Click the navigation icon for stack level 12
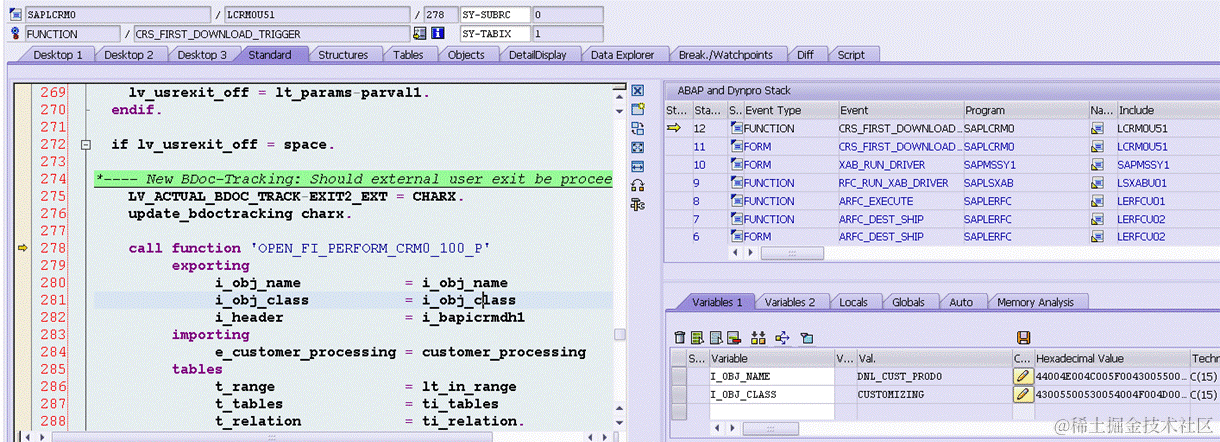 point(1097,129)
